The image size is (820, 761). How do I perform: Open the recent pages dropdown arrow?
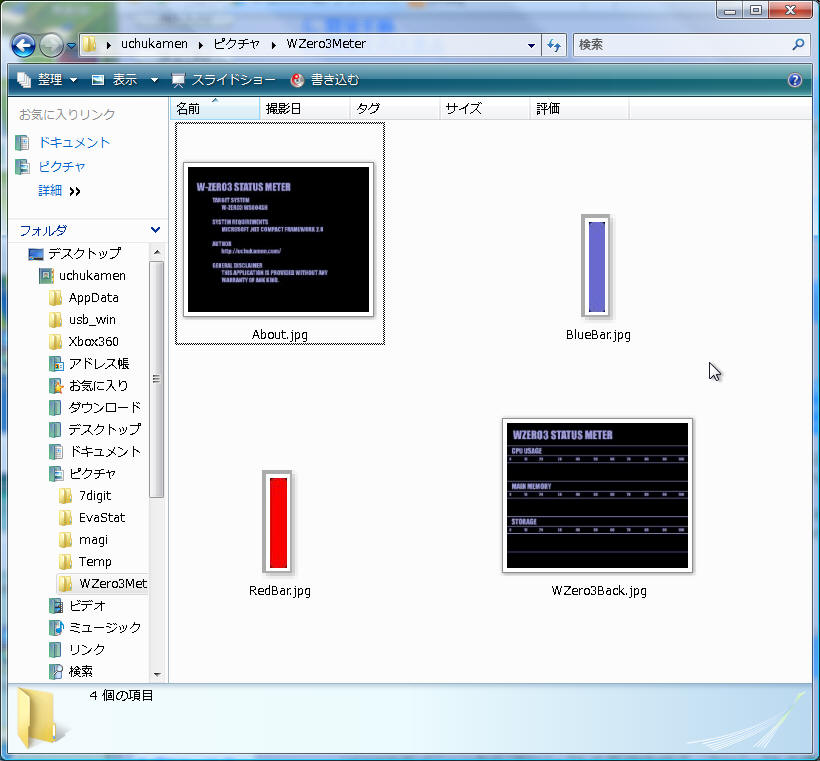point(71,46)
